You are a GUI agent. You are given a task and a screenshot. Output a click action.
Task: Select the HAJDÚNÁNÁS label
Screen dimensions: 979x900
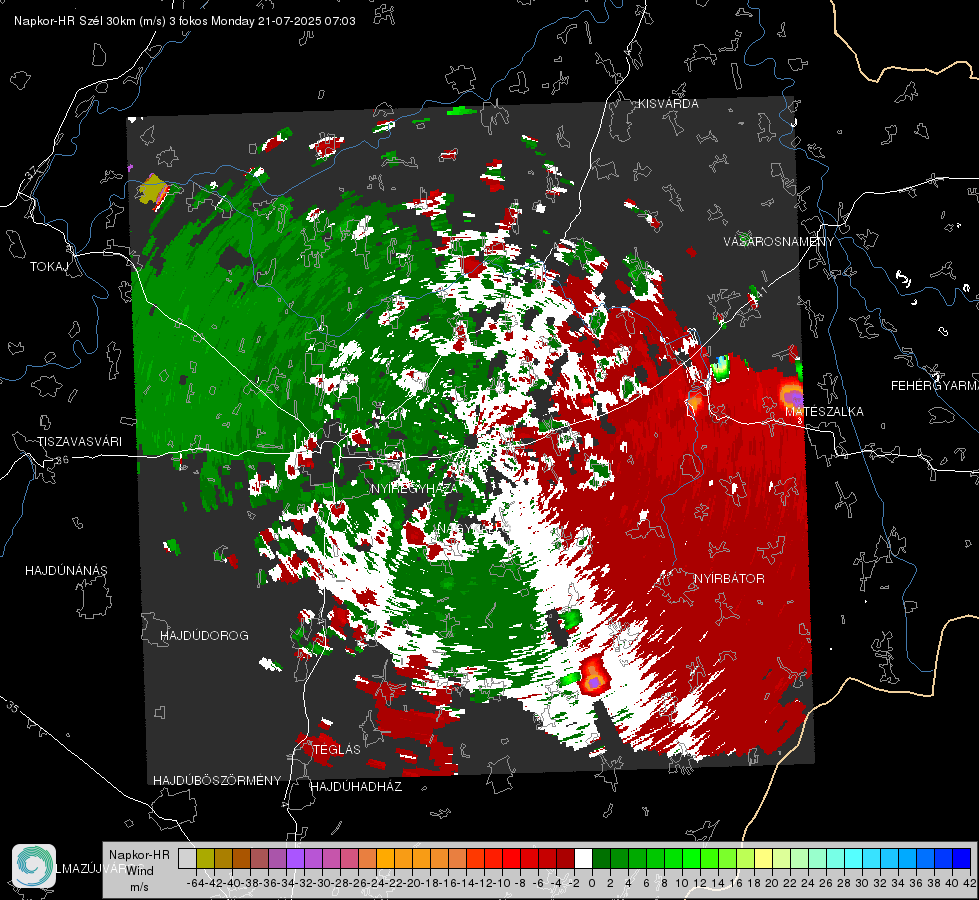point(66,570)
